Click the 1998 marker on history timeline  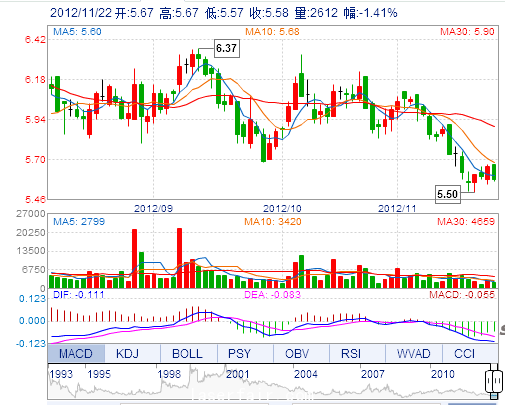pos(169,374)
